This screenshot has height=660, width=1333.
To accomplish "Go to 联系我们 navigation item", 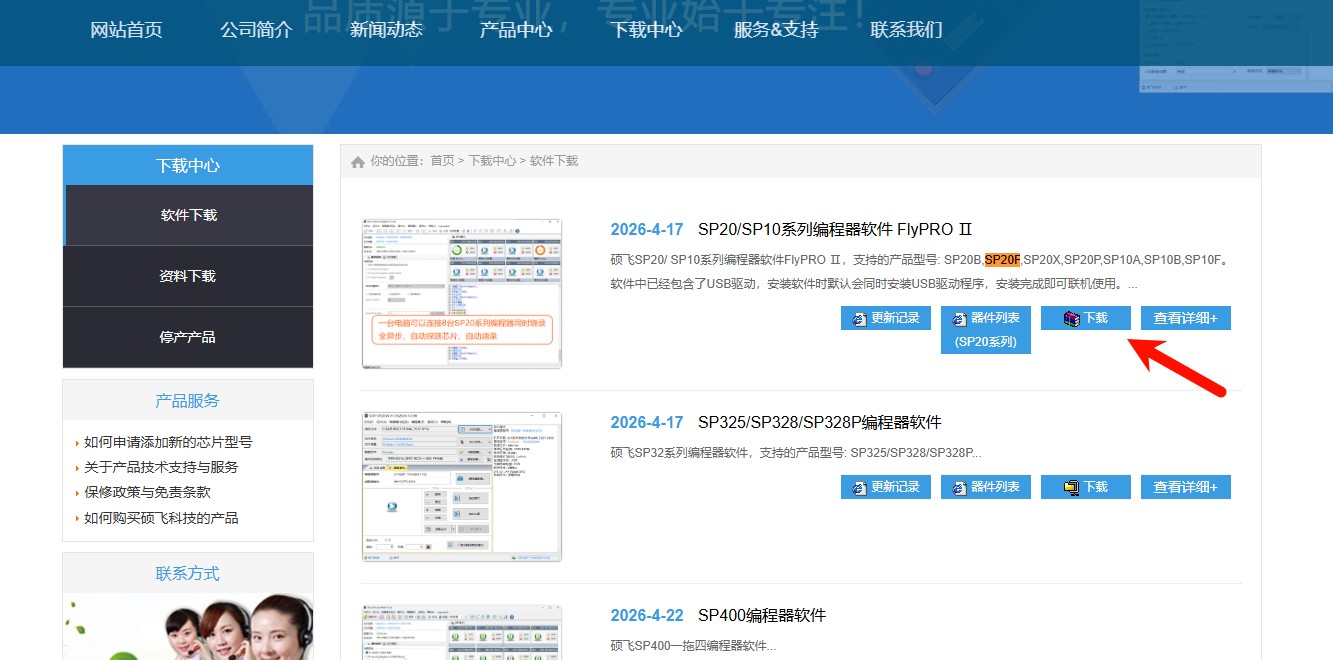I will tap(906, 30).
